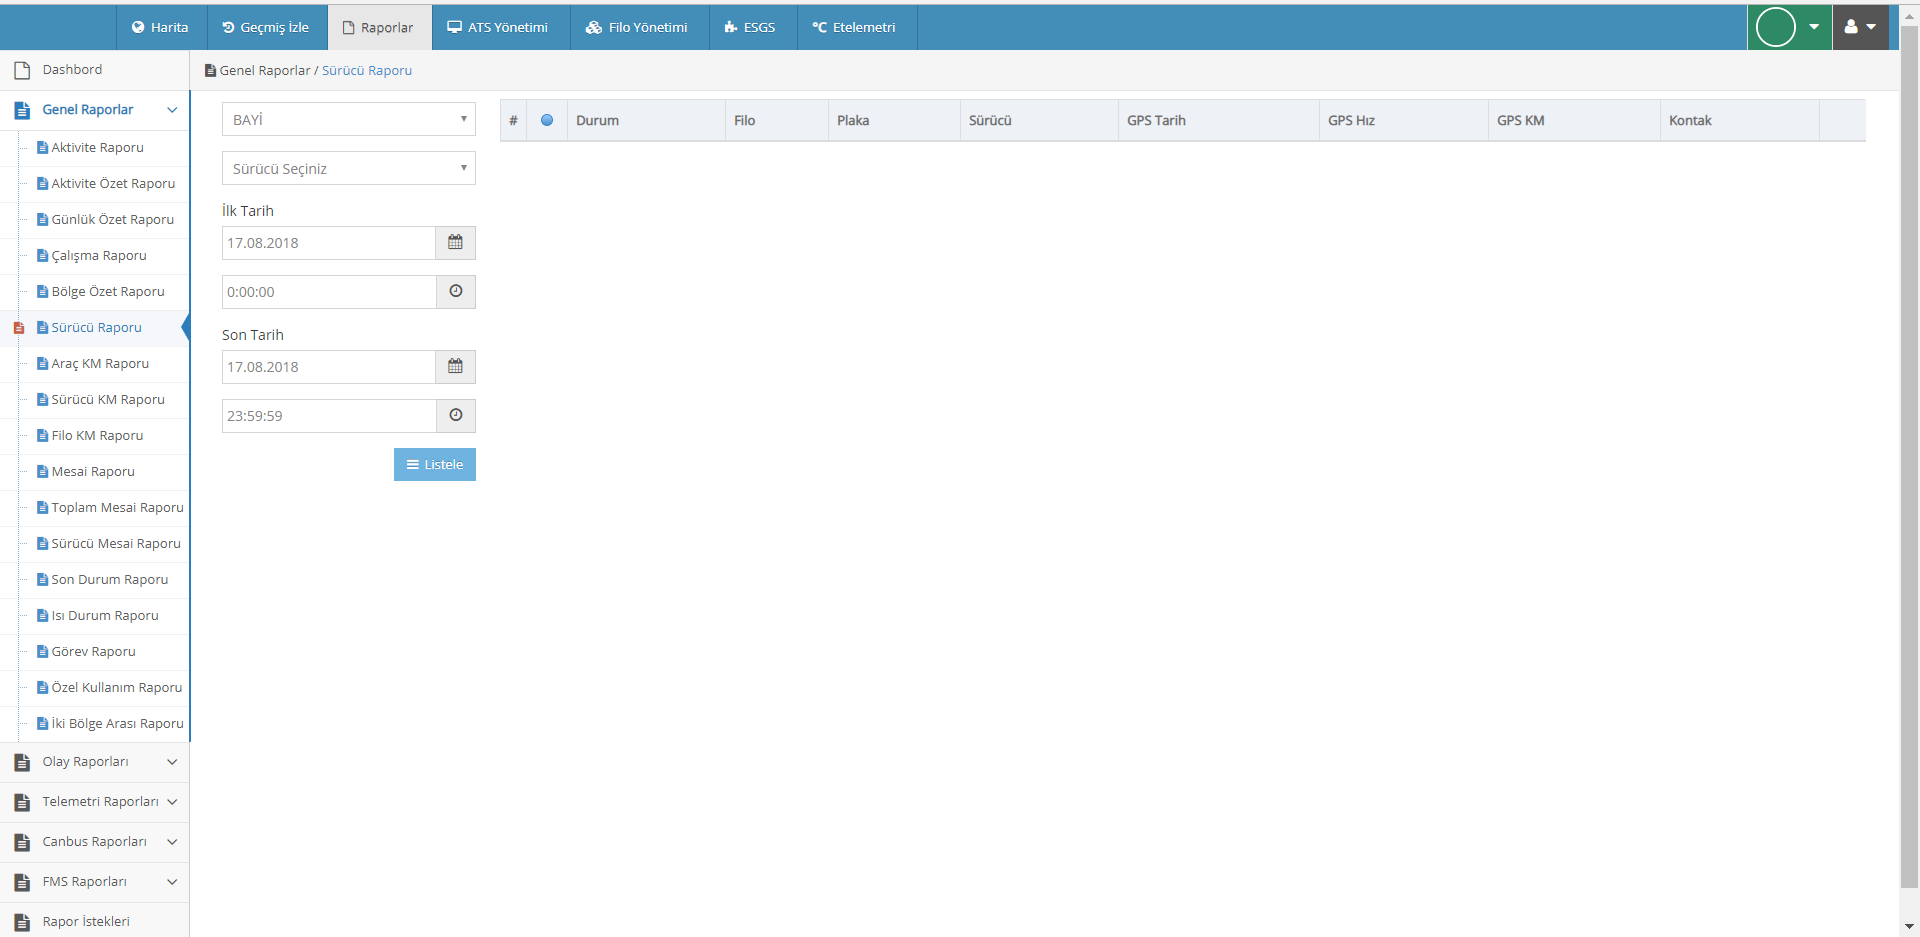Open Son Durum Raporu
The height and width of the screenshot is (937, 1920).
point(110,579)
